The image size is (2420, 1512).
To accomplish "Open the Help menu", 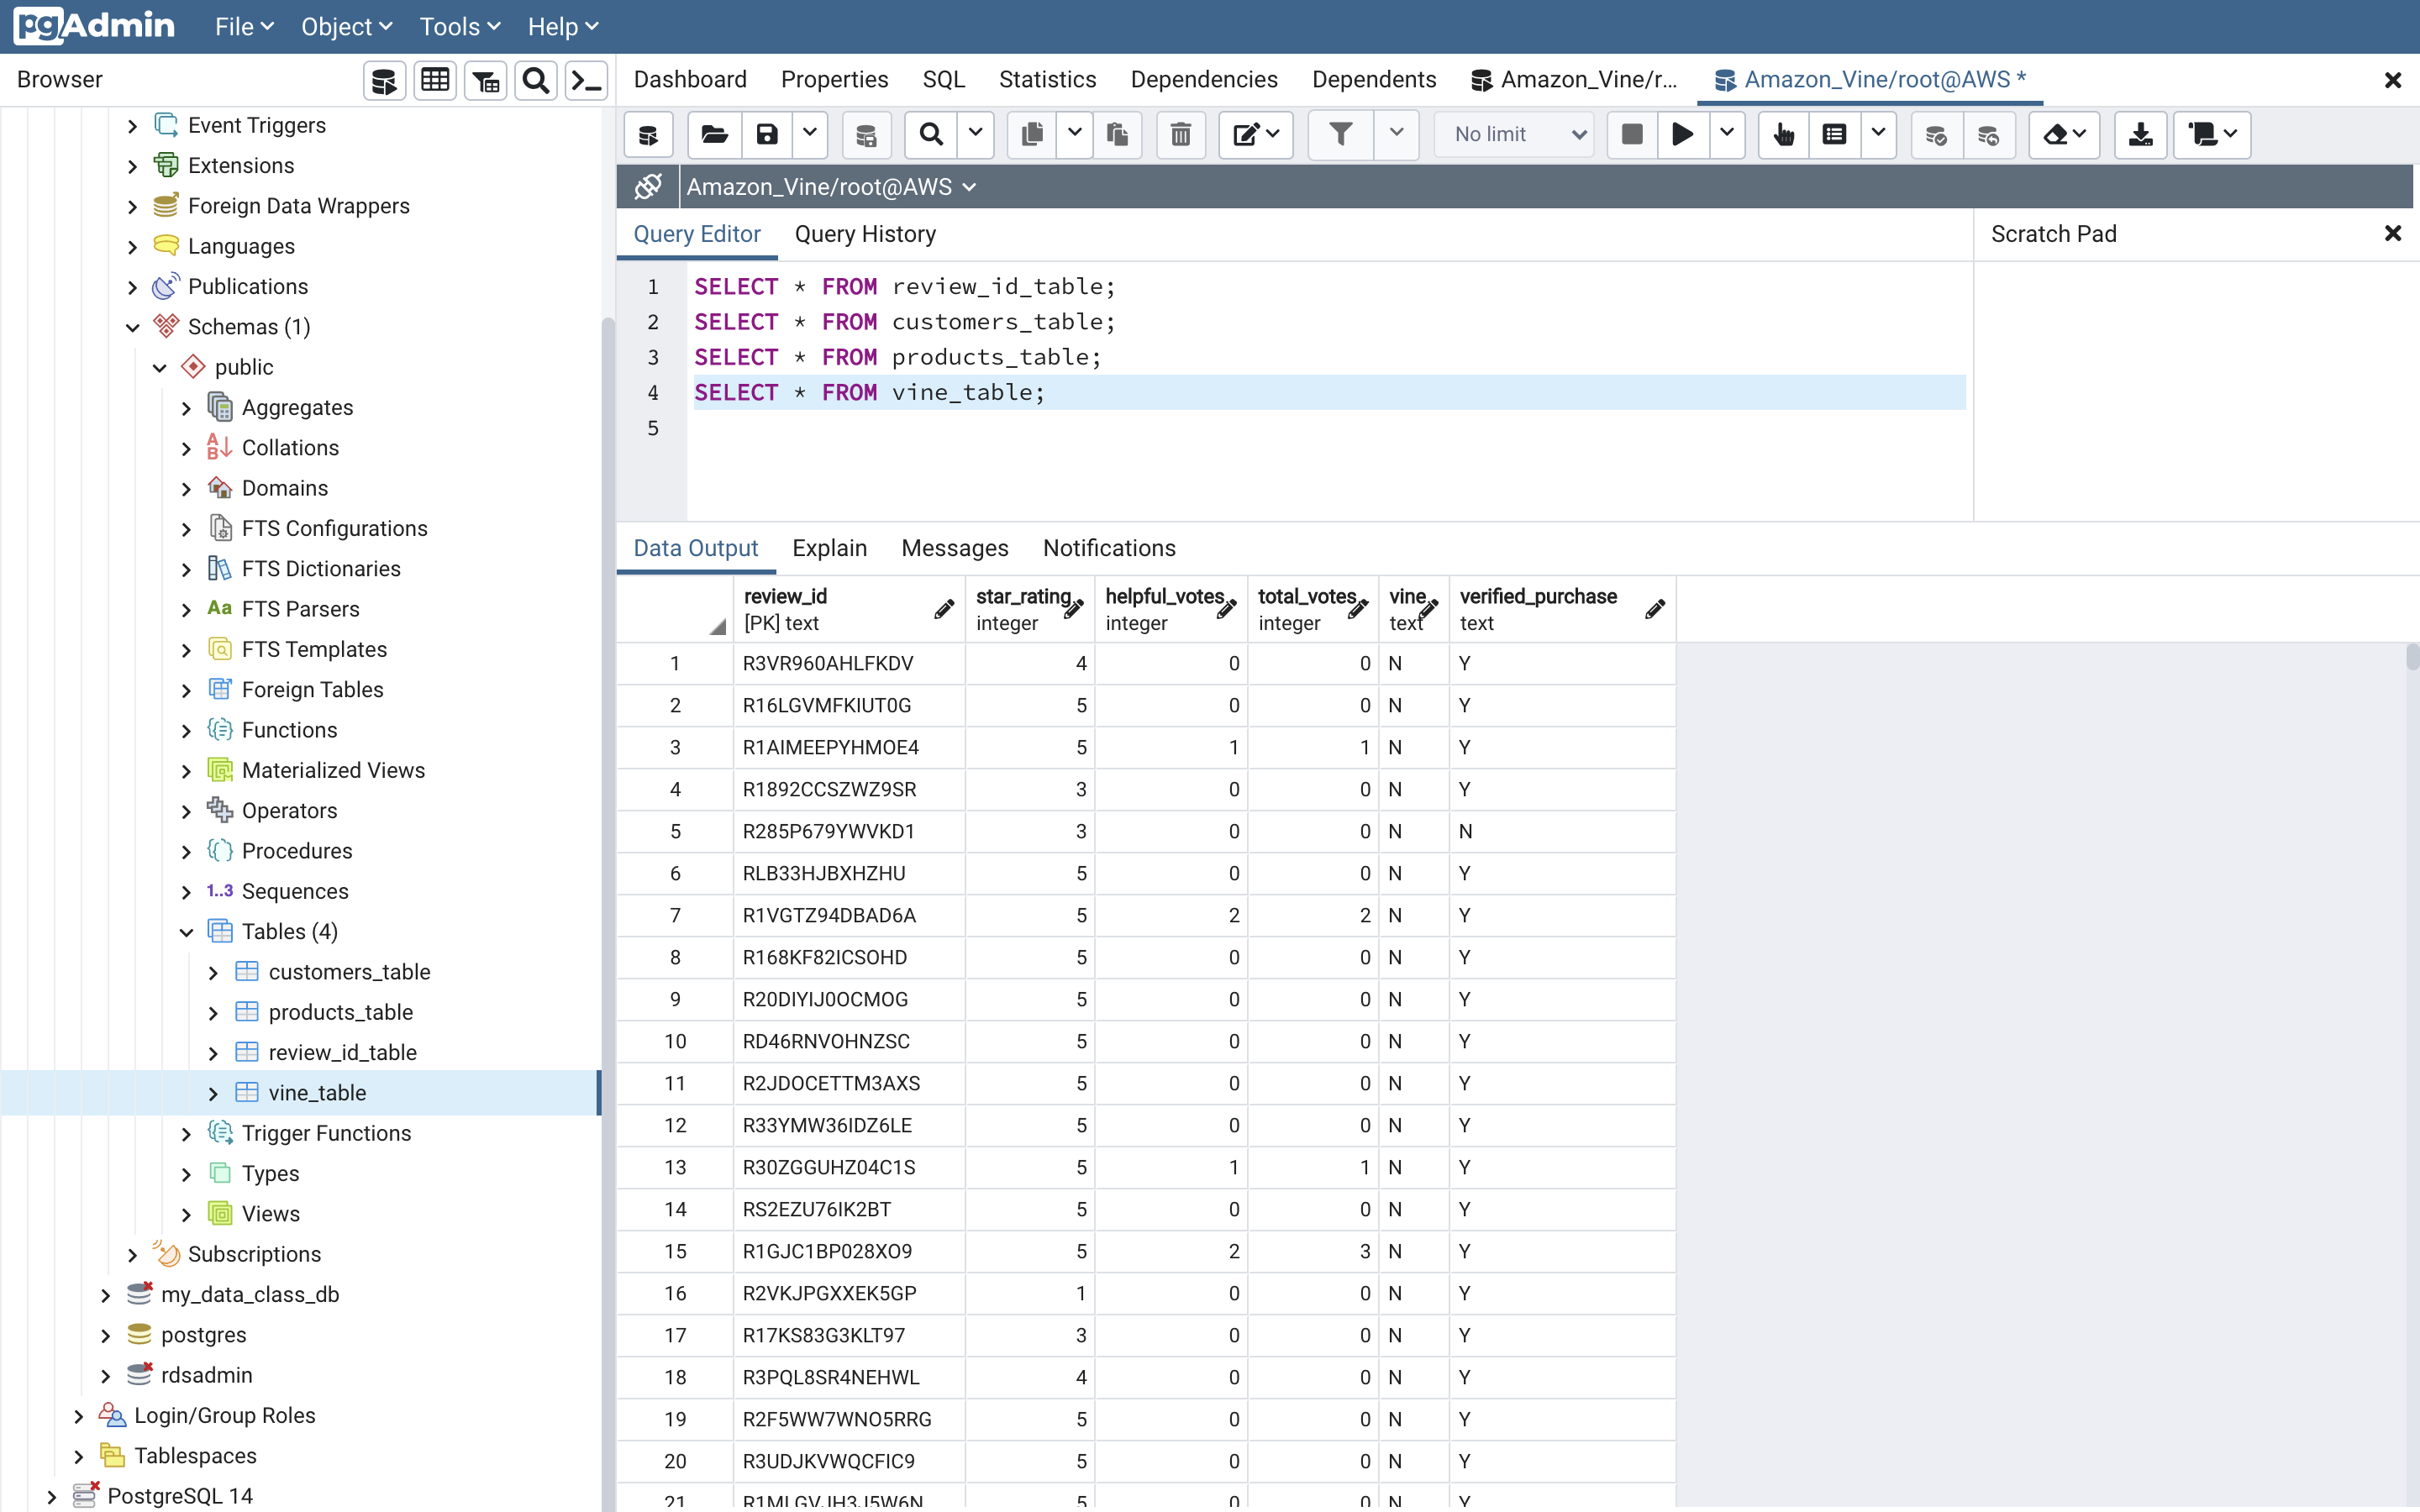I will coord(562,27).
